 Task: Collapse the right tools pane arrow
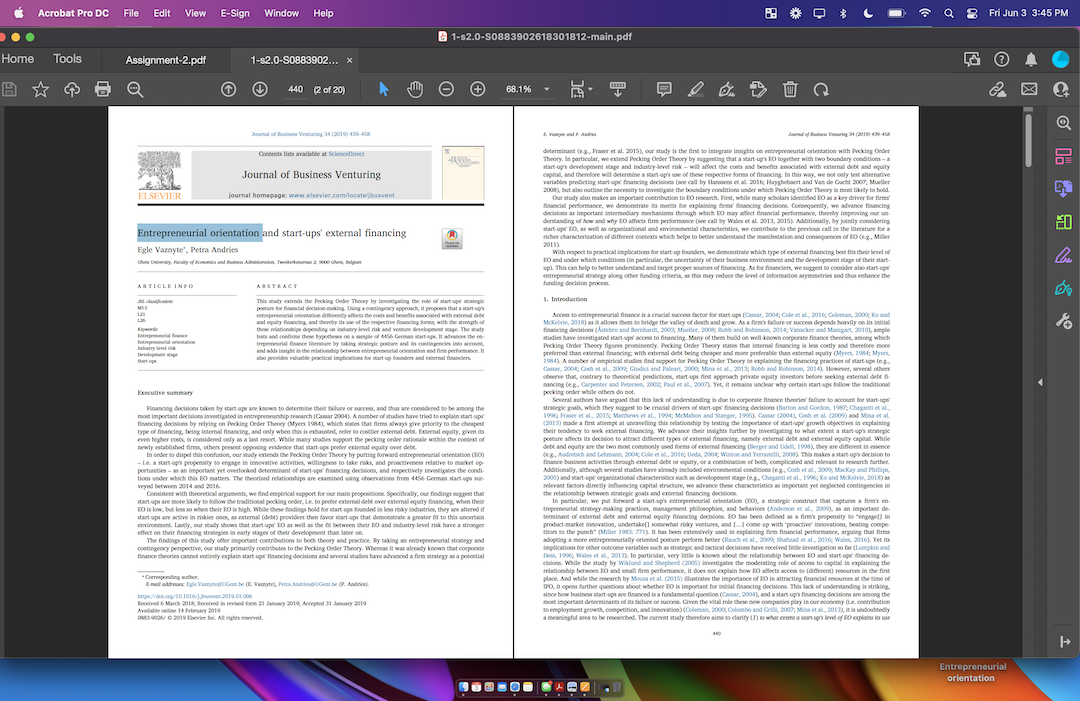pyautogui.click(x=1040, y=382)
